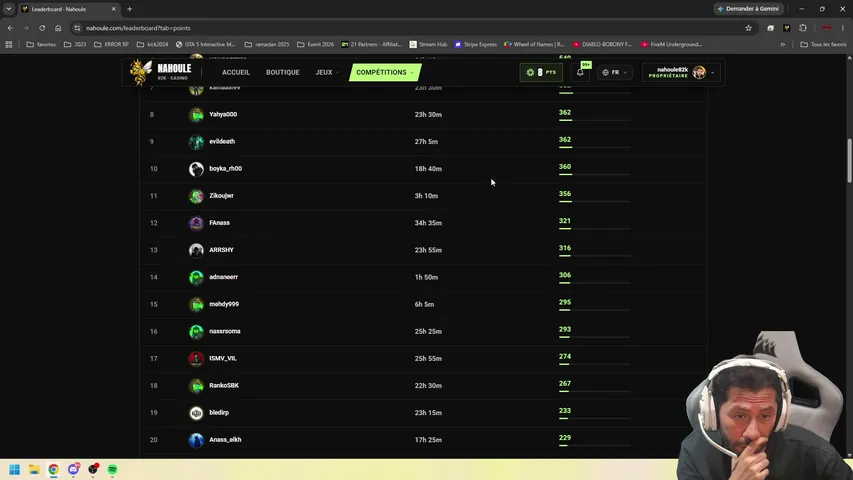Open the Stream Hub bookmark

tap(428, 44)
